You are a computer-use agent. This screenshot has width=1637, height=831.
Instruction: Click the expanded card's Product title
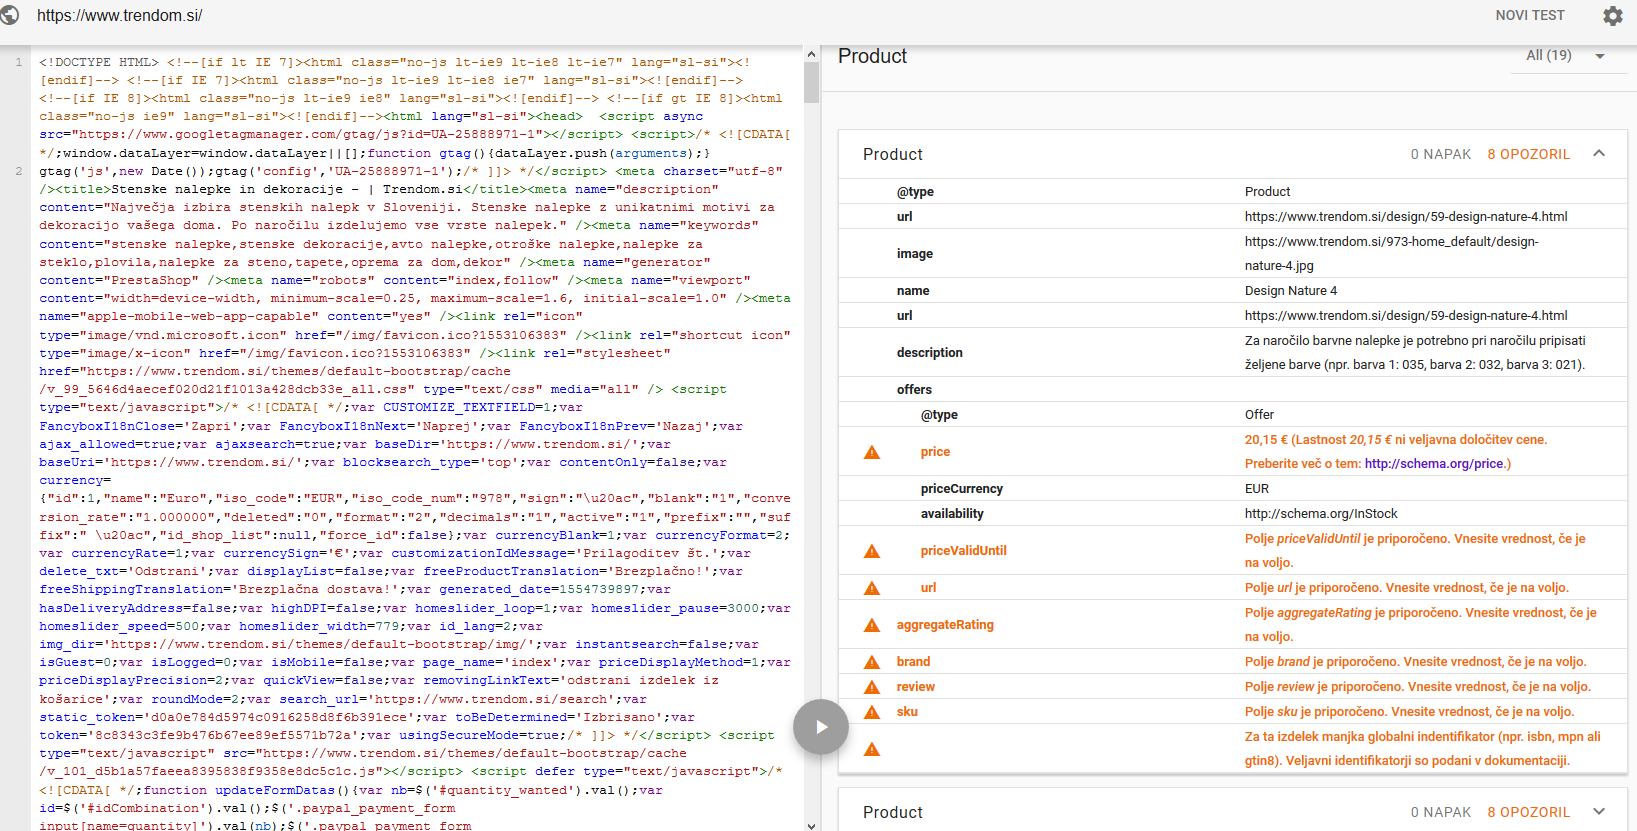pos(893,154)
